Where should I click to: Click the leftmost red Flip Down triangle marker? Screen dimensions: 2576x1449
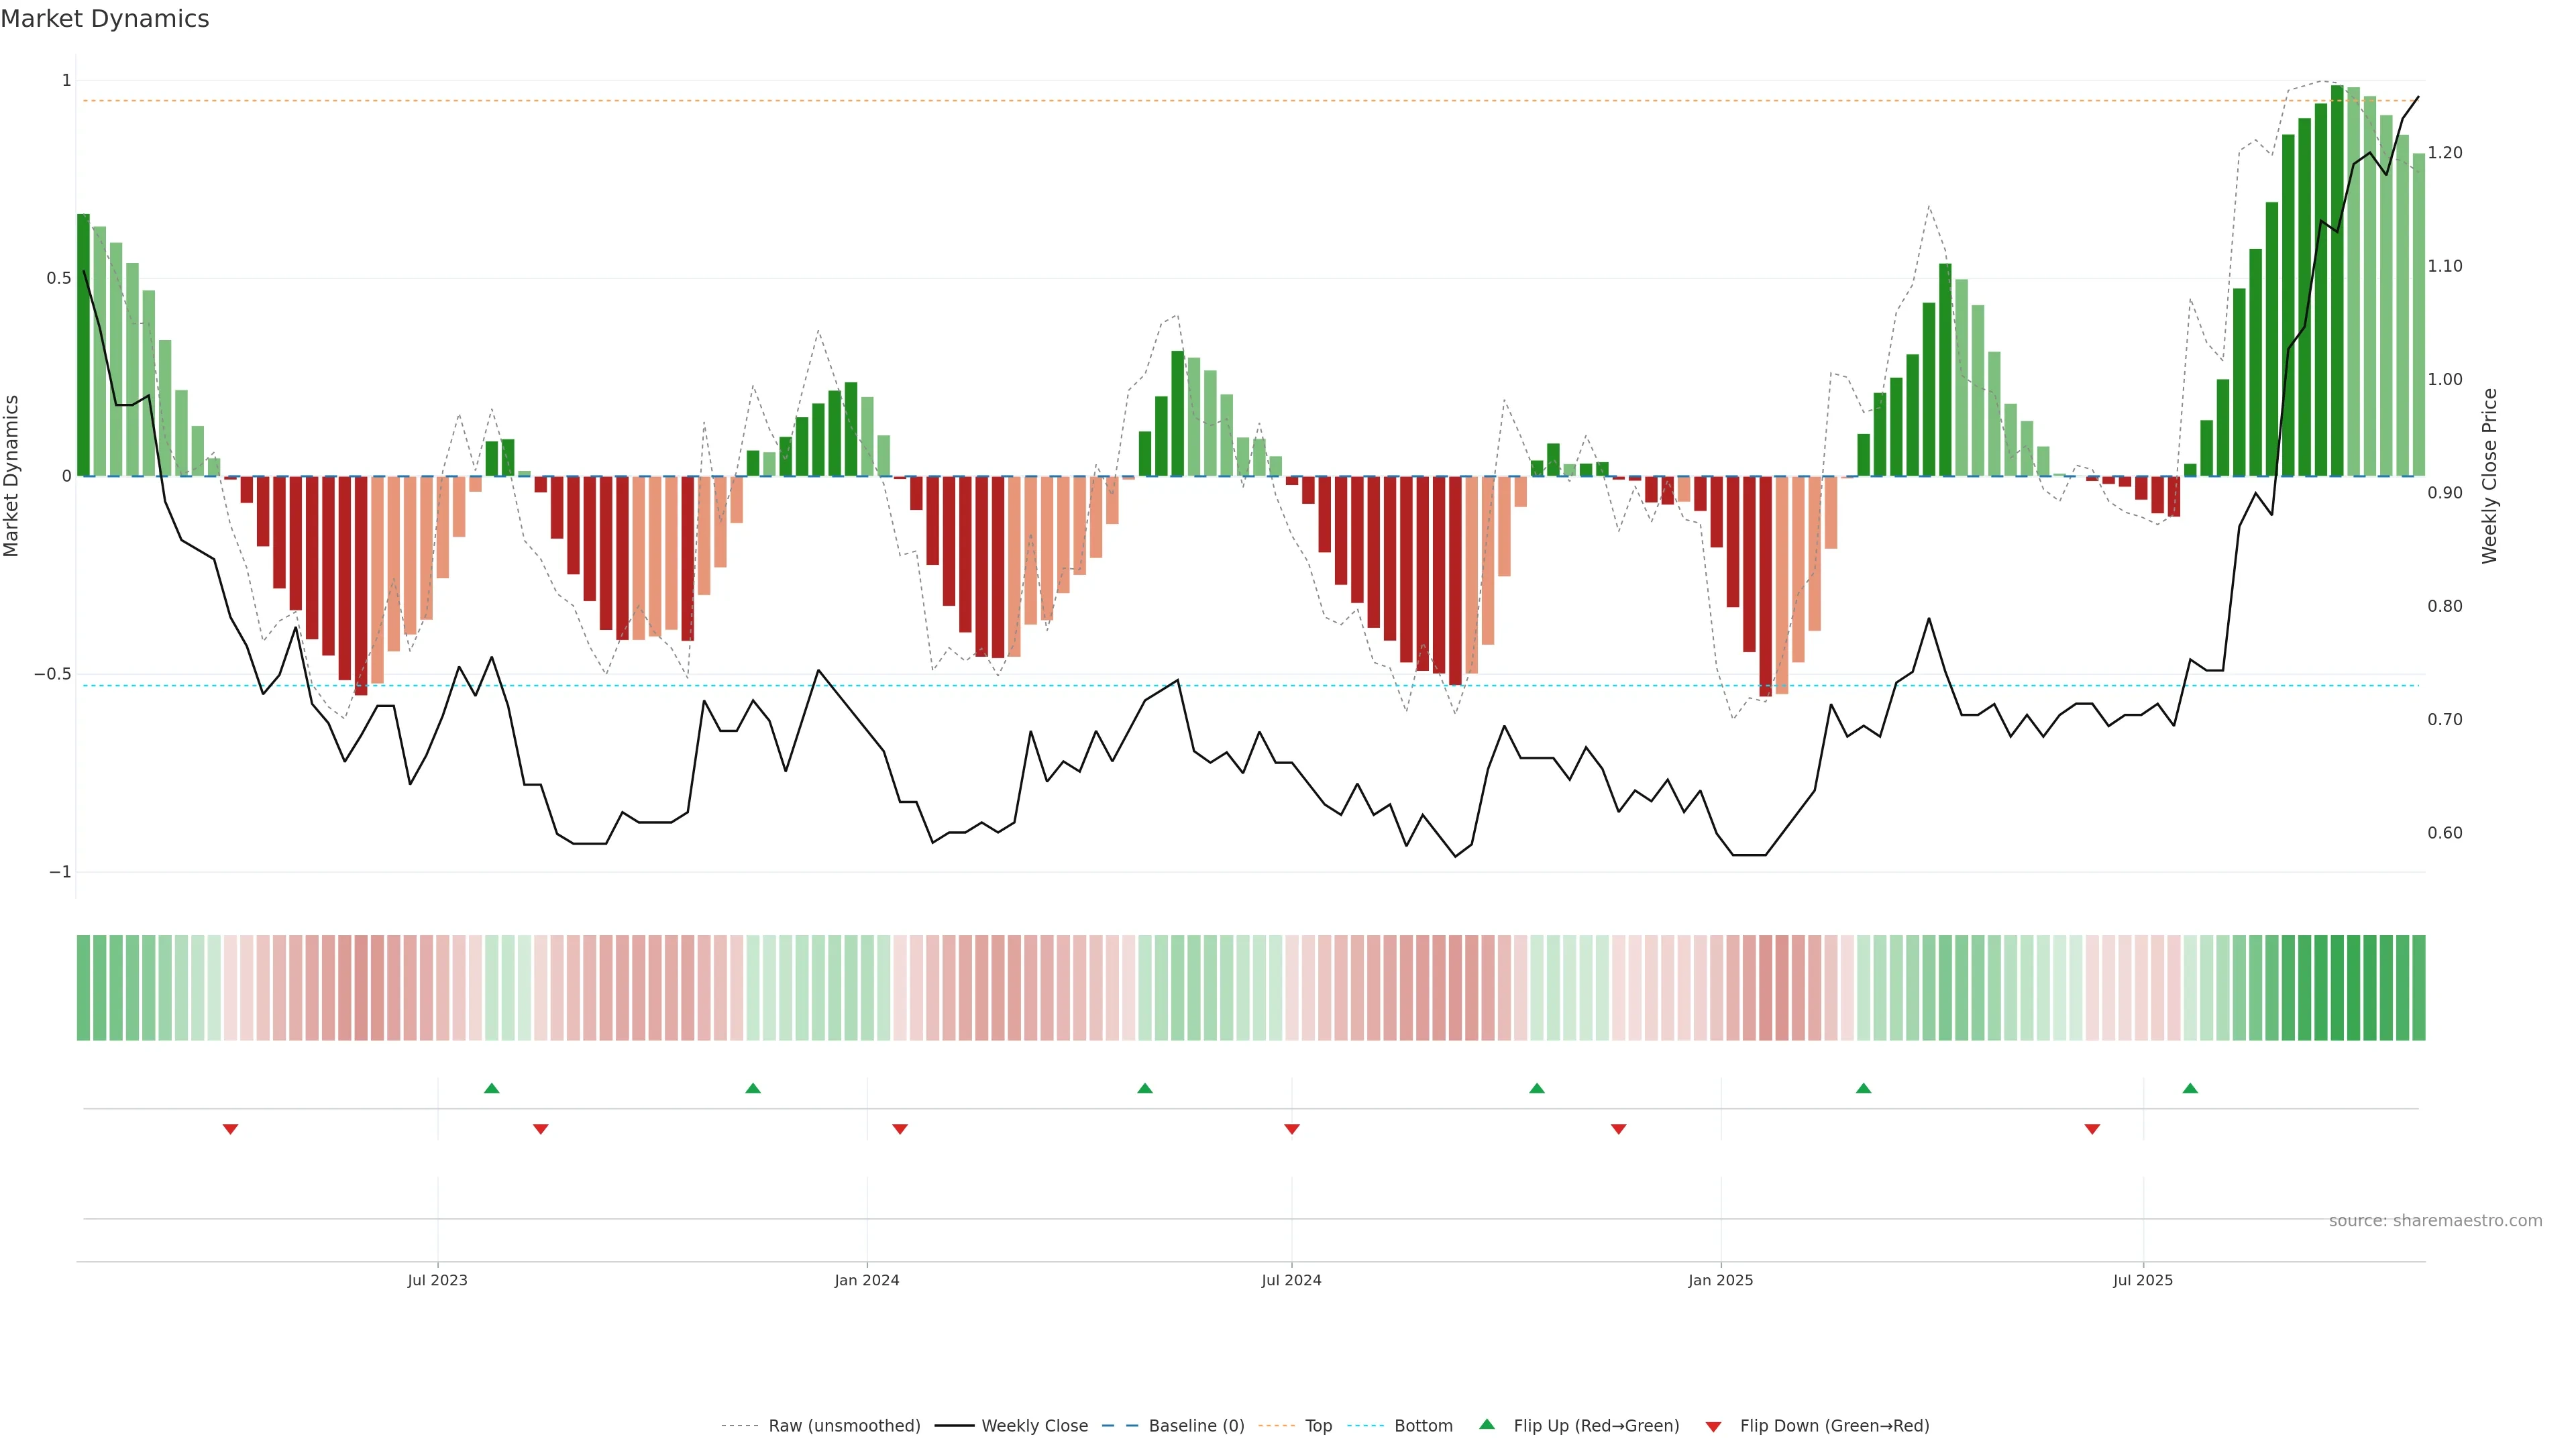click(230, 1129)
